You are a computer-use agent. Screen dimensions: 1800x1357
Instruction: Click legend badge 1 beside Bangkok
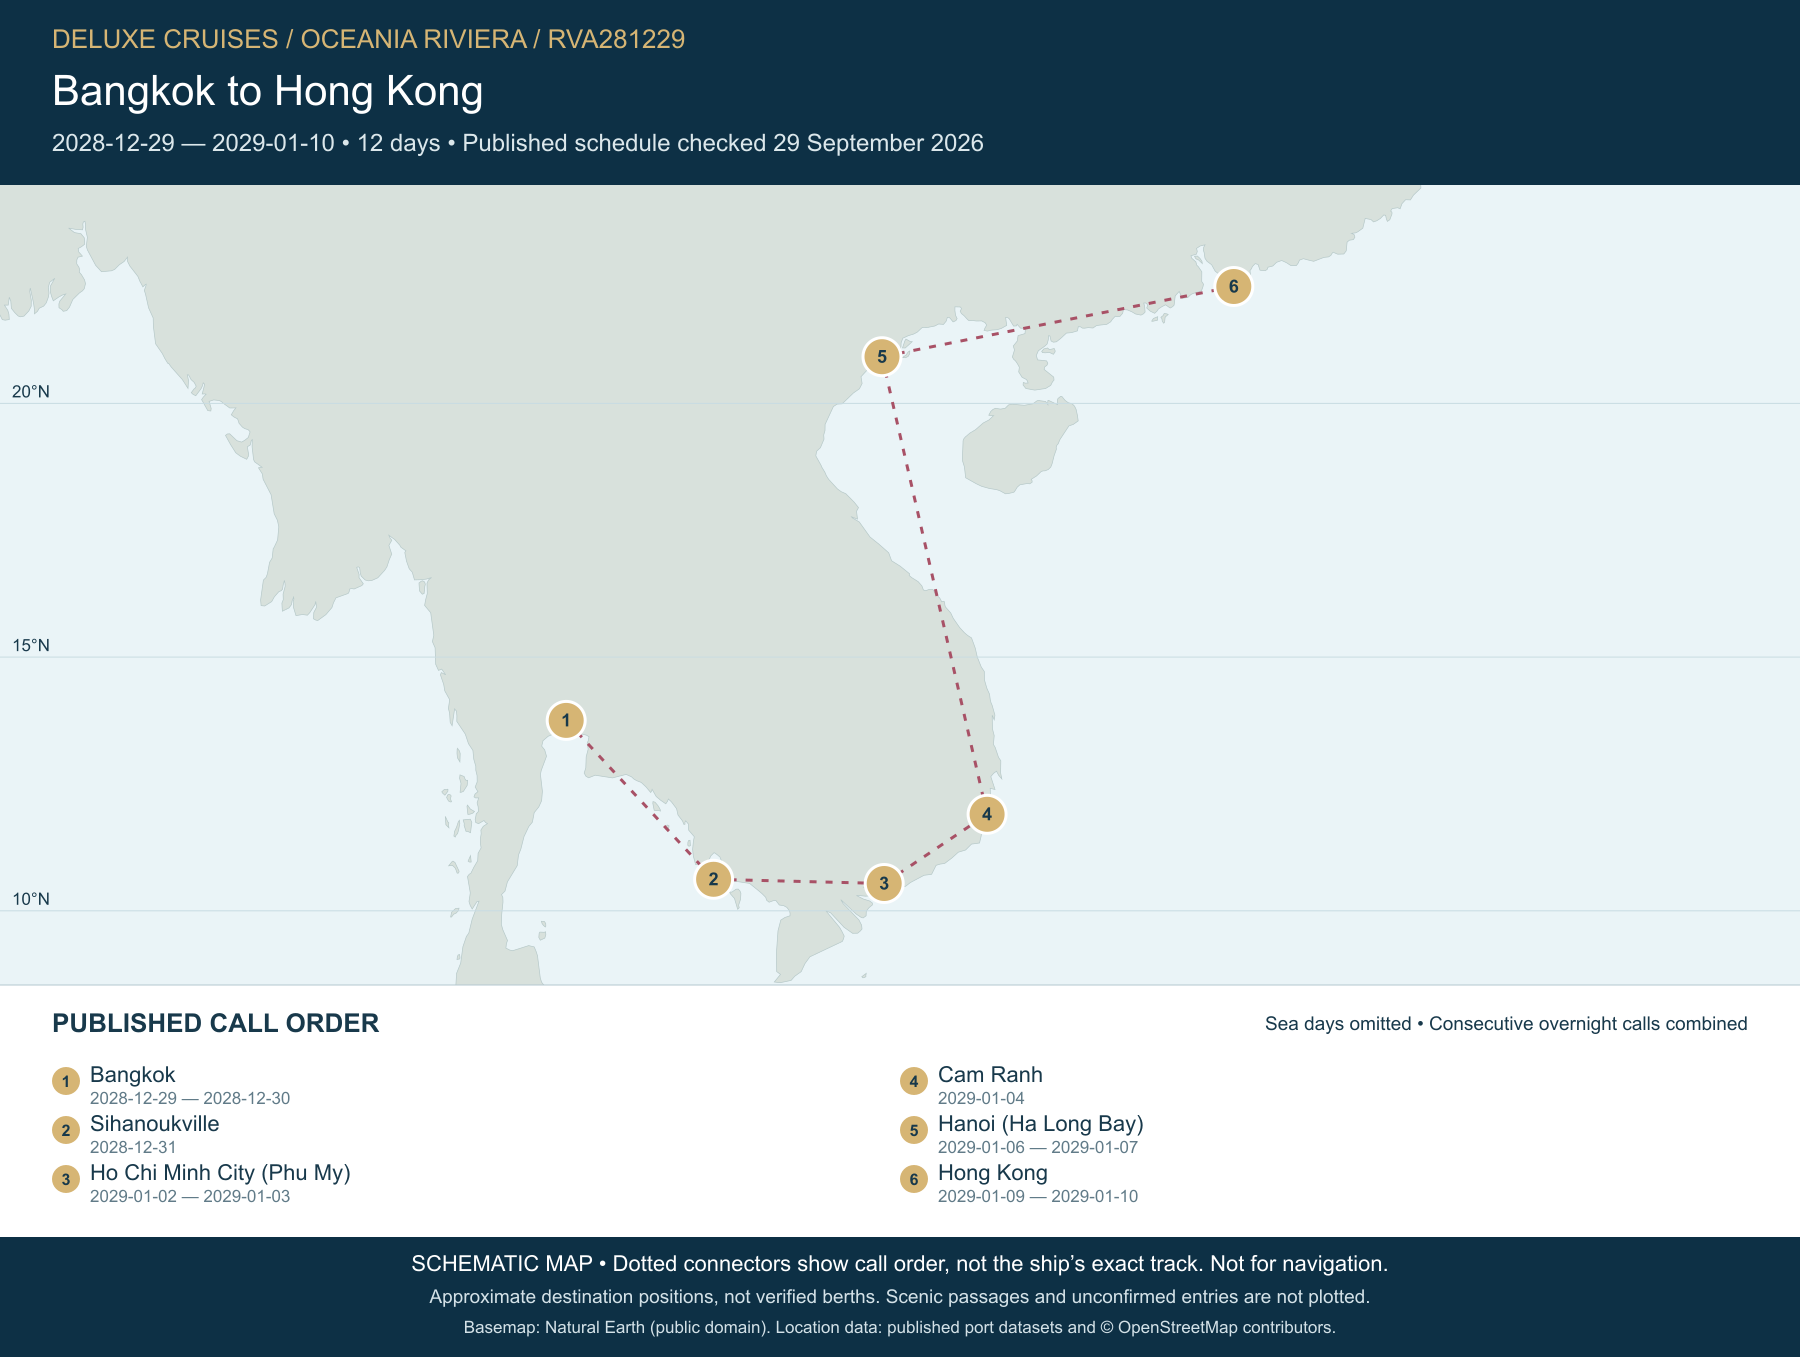click(66, 1081)
